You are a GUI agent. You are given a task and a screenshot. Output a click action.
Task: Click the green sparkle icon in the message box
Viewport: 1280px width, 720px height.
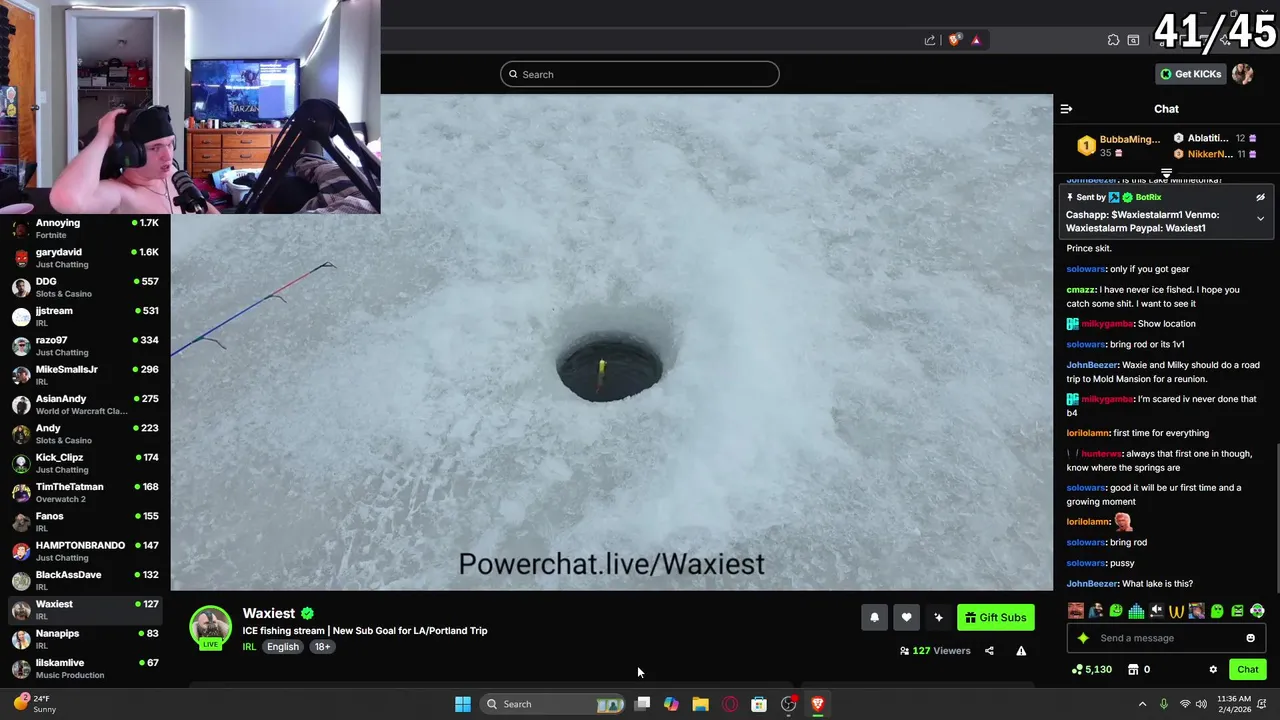tap(1082, 638)
